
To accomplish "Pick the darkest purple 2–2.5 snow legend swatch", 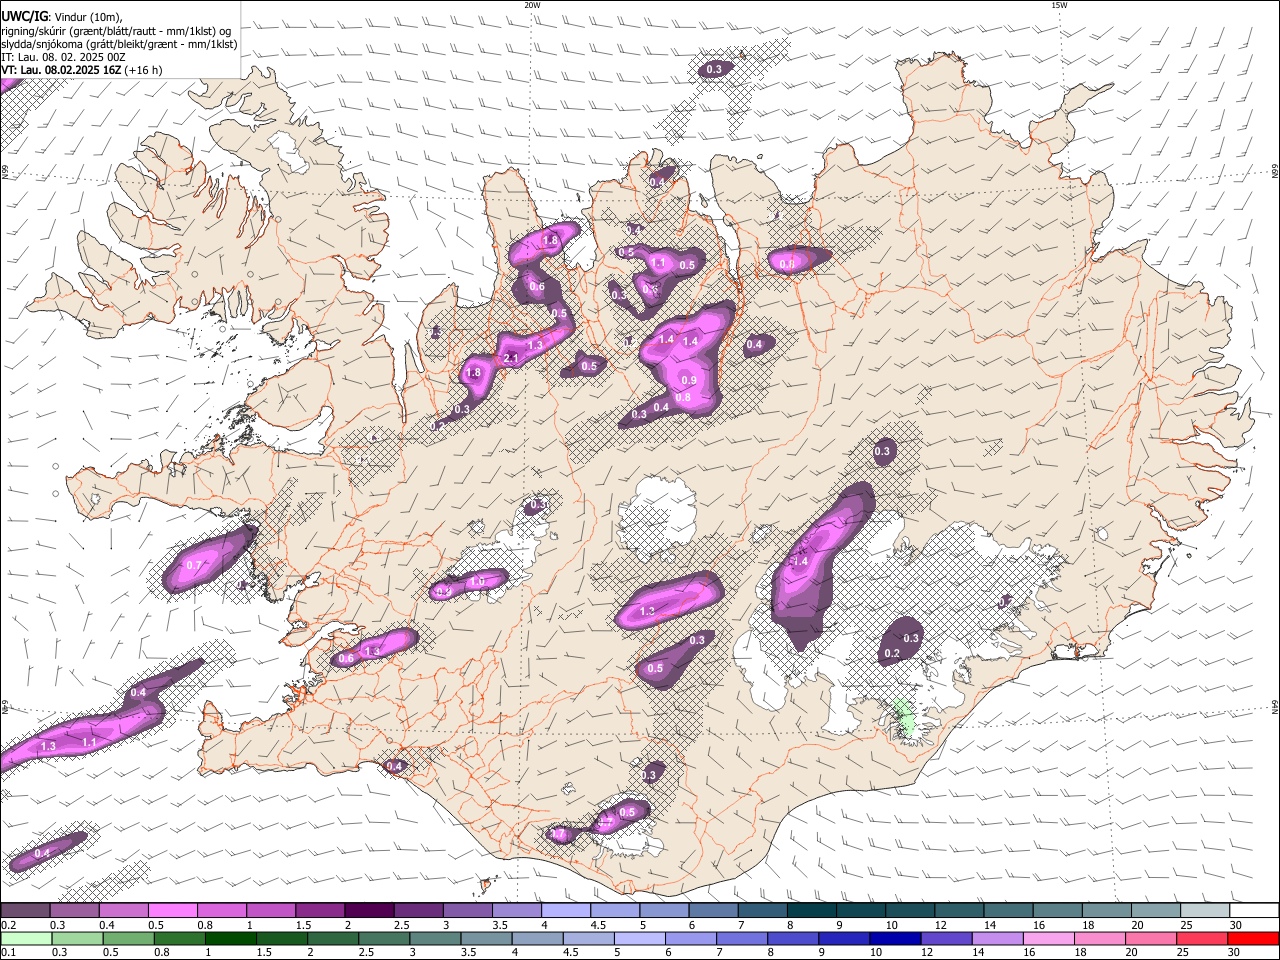I will [369, 911].
